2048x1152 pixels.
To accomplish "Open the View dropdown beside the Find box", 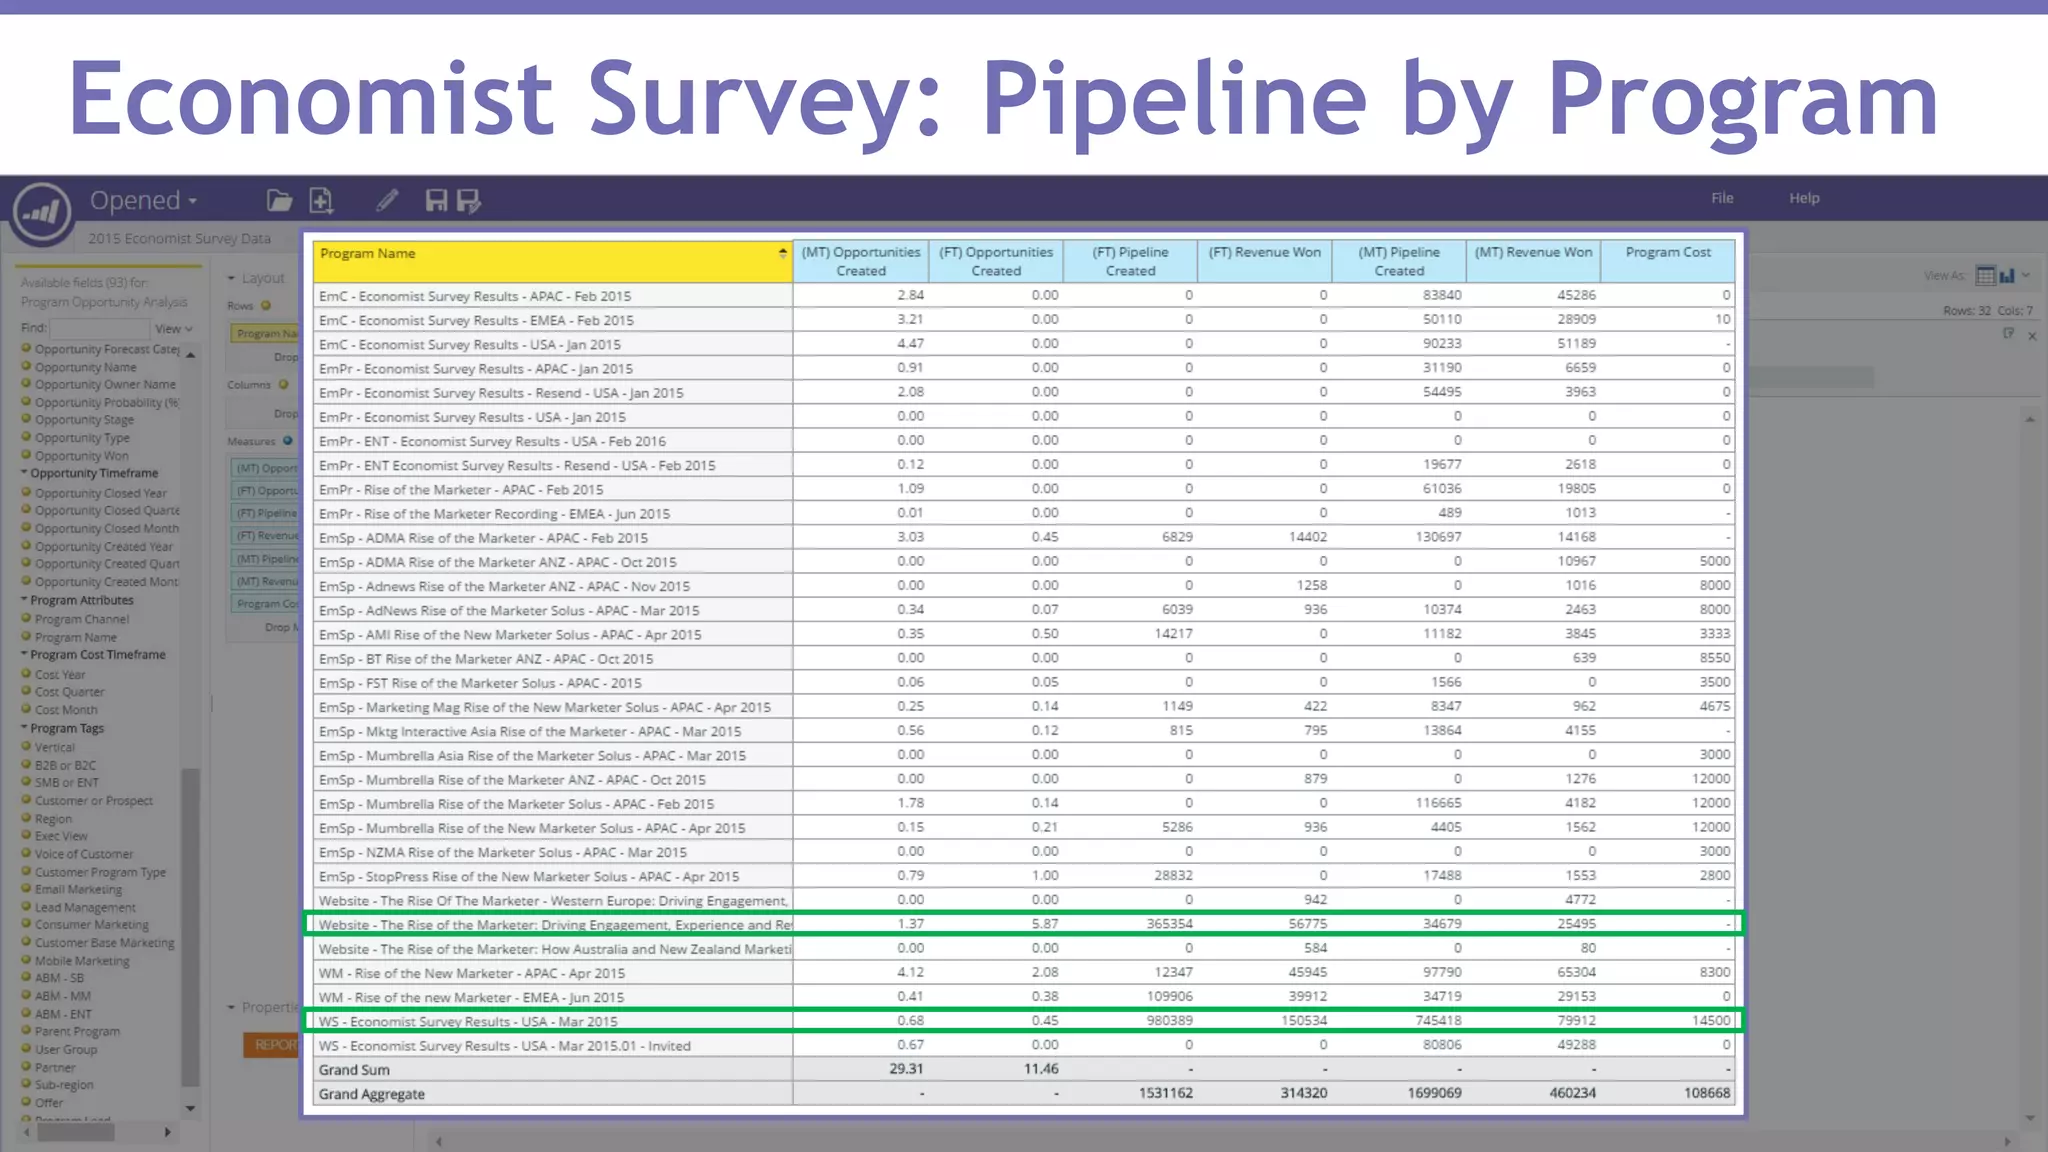I will 173,328.
